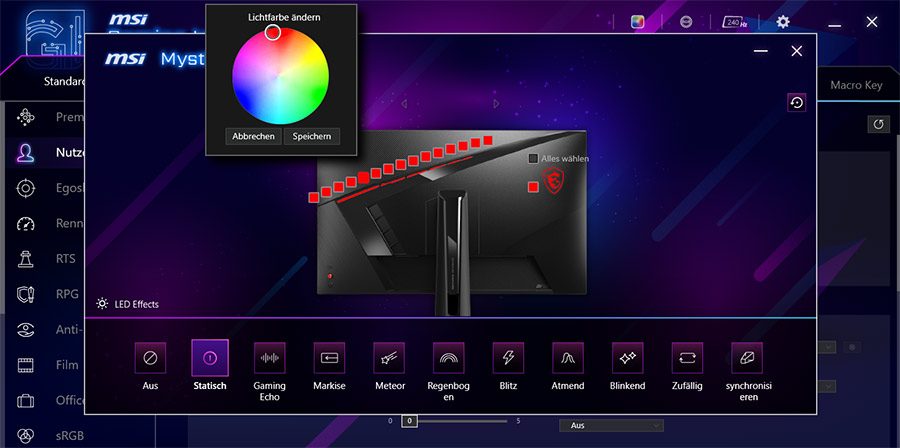Image resolution: width=900 pixels, height=448 pixels.
Task: Choose the Blinkend LED effect
Action: point(627,357)
